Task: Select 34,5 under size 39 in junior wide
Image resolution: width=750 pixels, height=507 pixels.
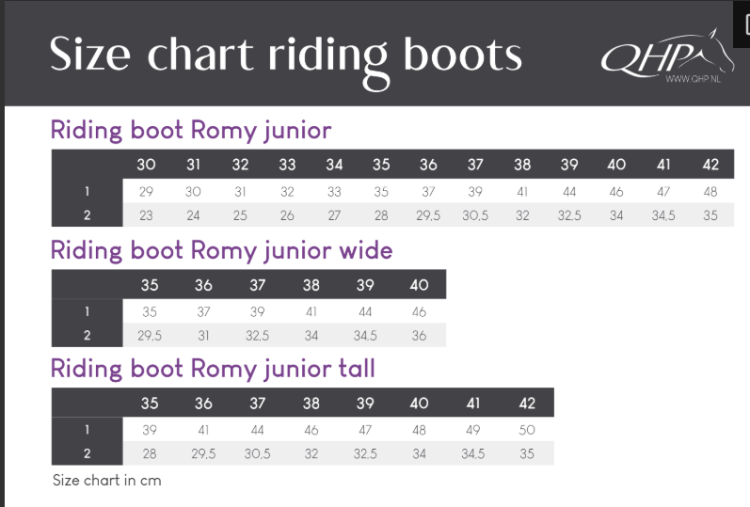Action: 365,336
